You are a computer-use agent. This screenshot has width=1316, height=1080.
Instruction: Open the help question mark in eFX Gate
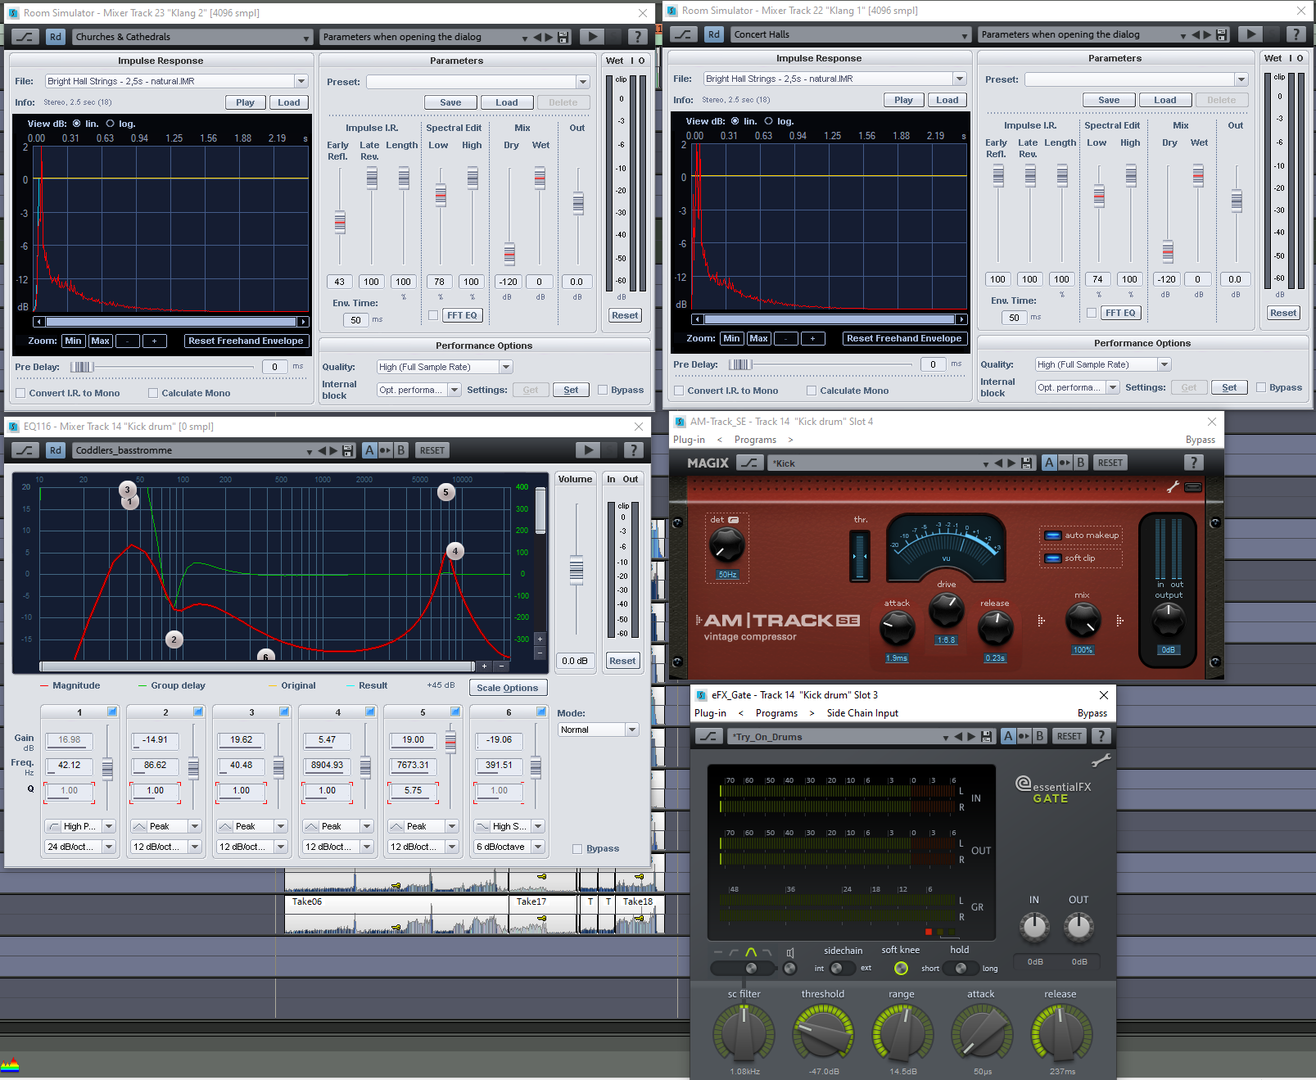point(1101,737)
